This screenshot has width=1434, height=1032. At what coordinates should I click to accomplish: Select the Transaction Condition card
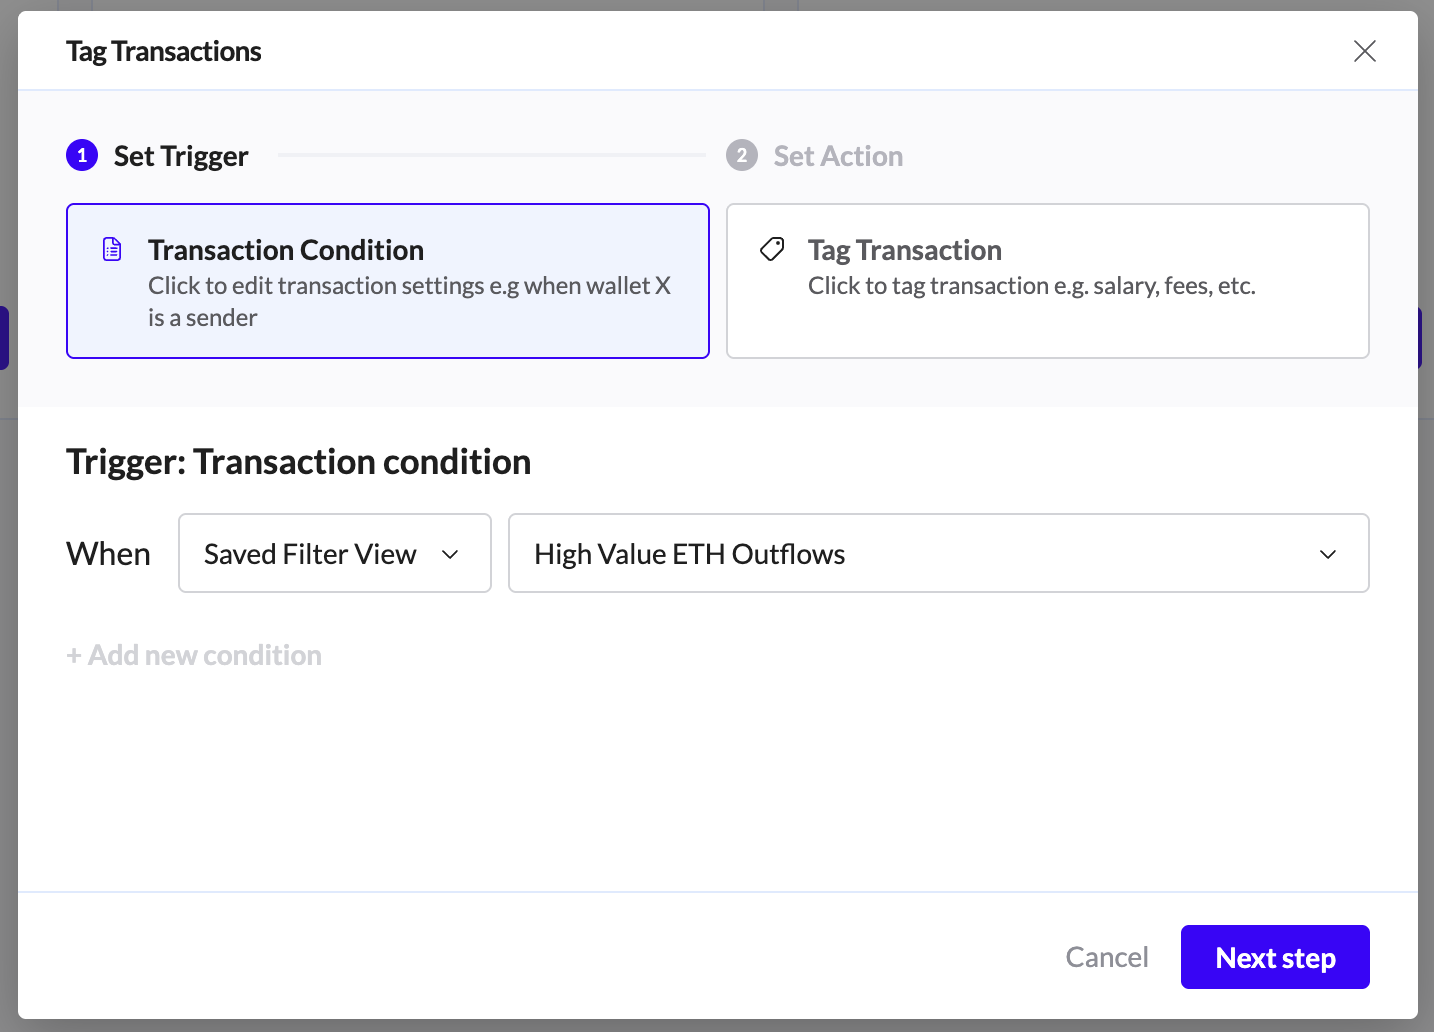[387, 281]
